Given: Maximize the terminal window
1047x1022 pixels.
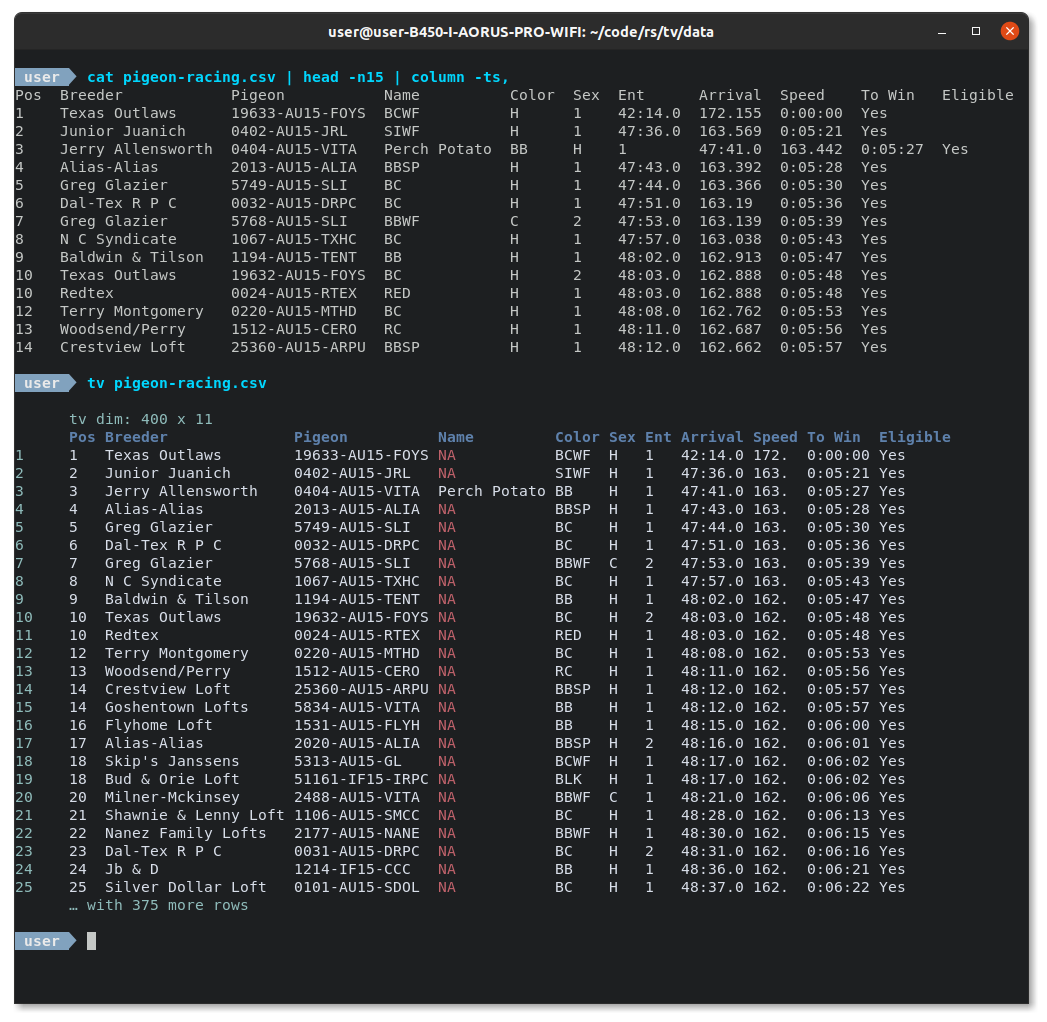Looking at the screenshot, I should (x=976, y=31).
